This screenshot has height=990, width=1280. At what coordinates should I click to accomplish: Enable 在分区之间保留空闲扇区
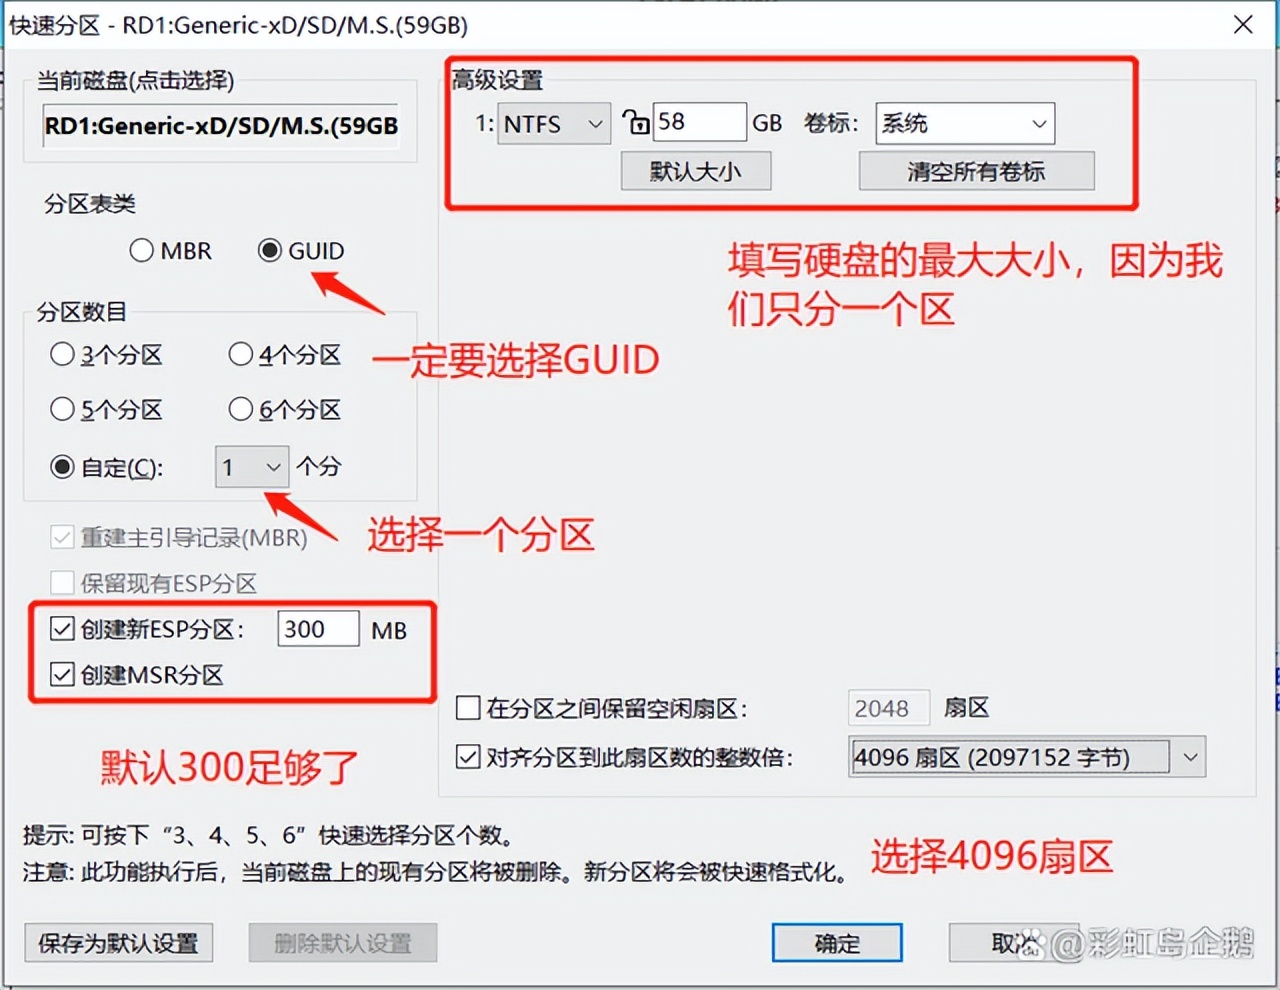(x=468, y=708)
